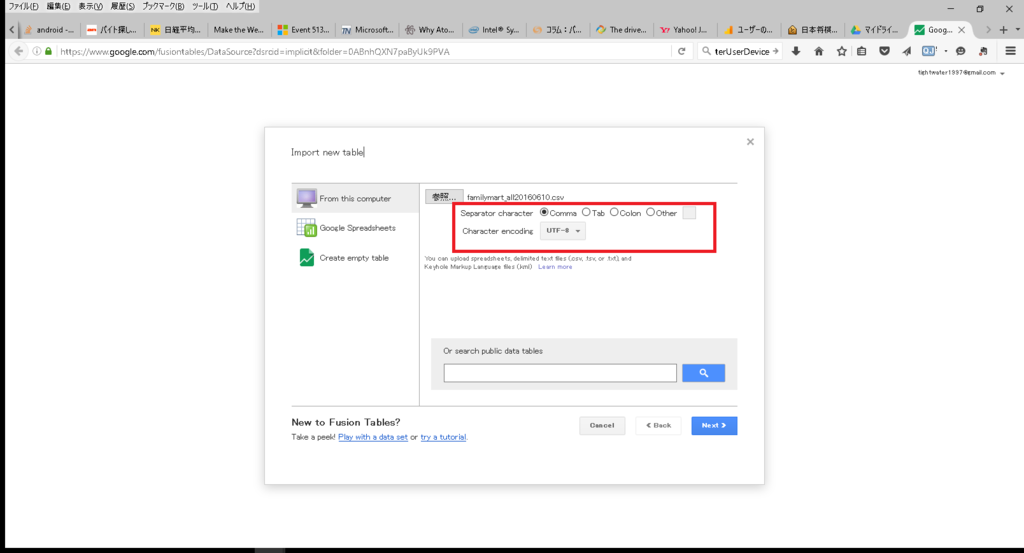Image resolution: width=1024 pixels, height=553 pixels.
Task: Click the blue search magnifier button
Action: click(x=703, y=373)
